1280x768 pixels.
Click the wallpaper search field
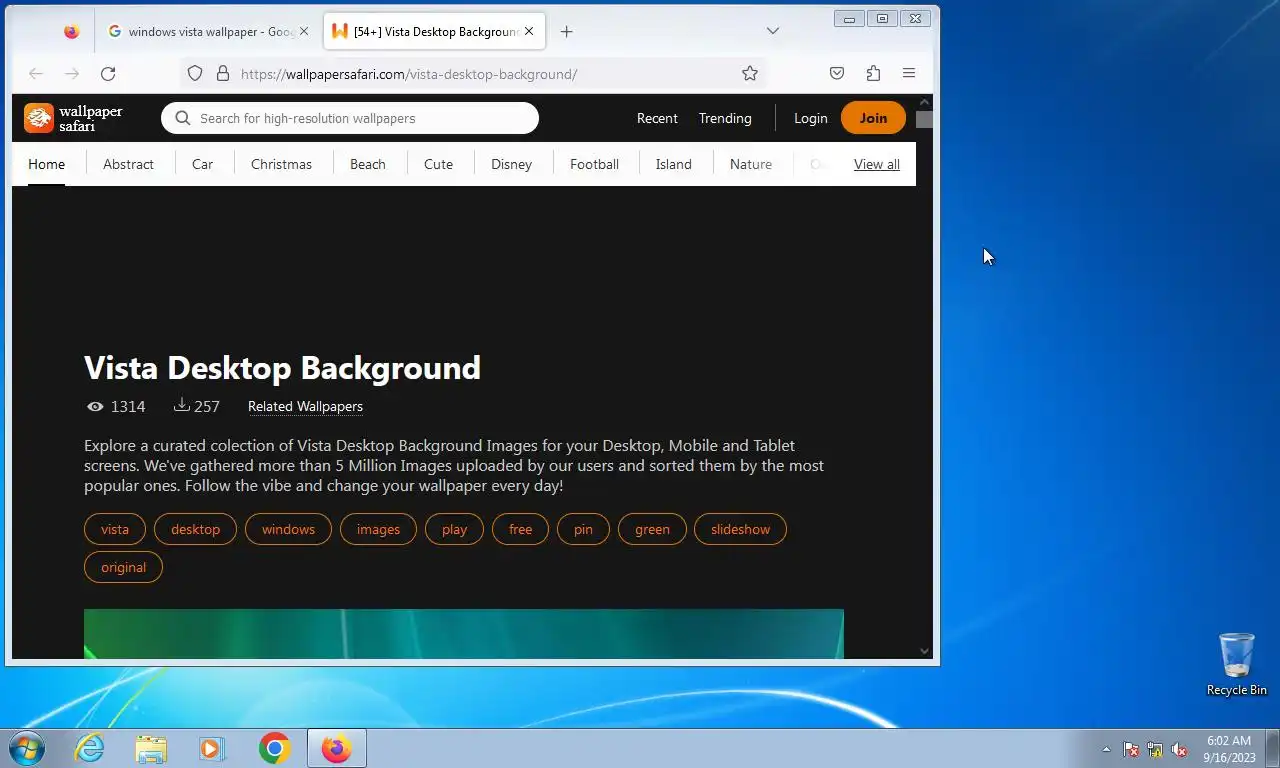point(350,118)
